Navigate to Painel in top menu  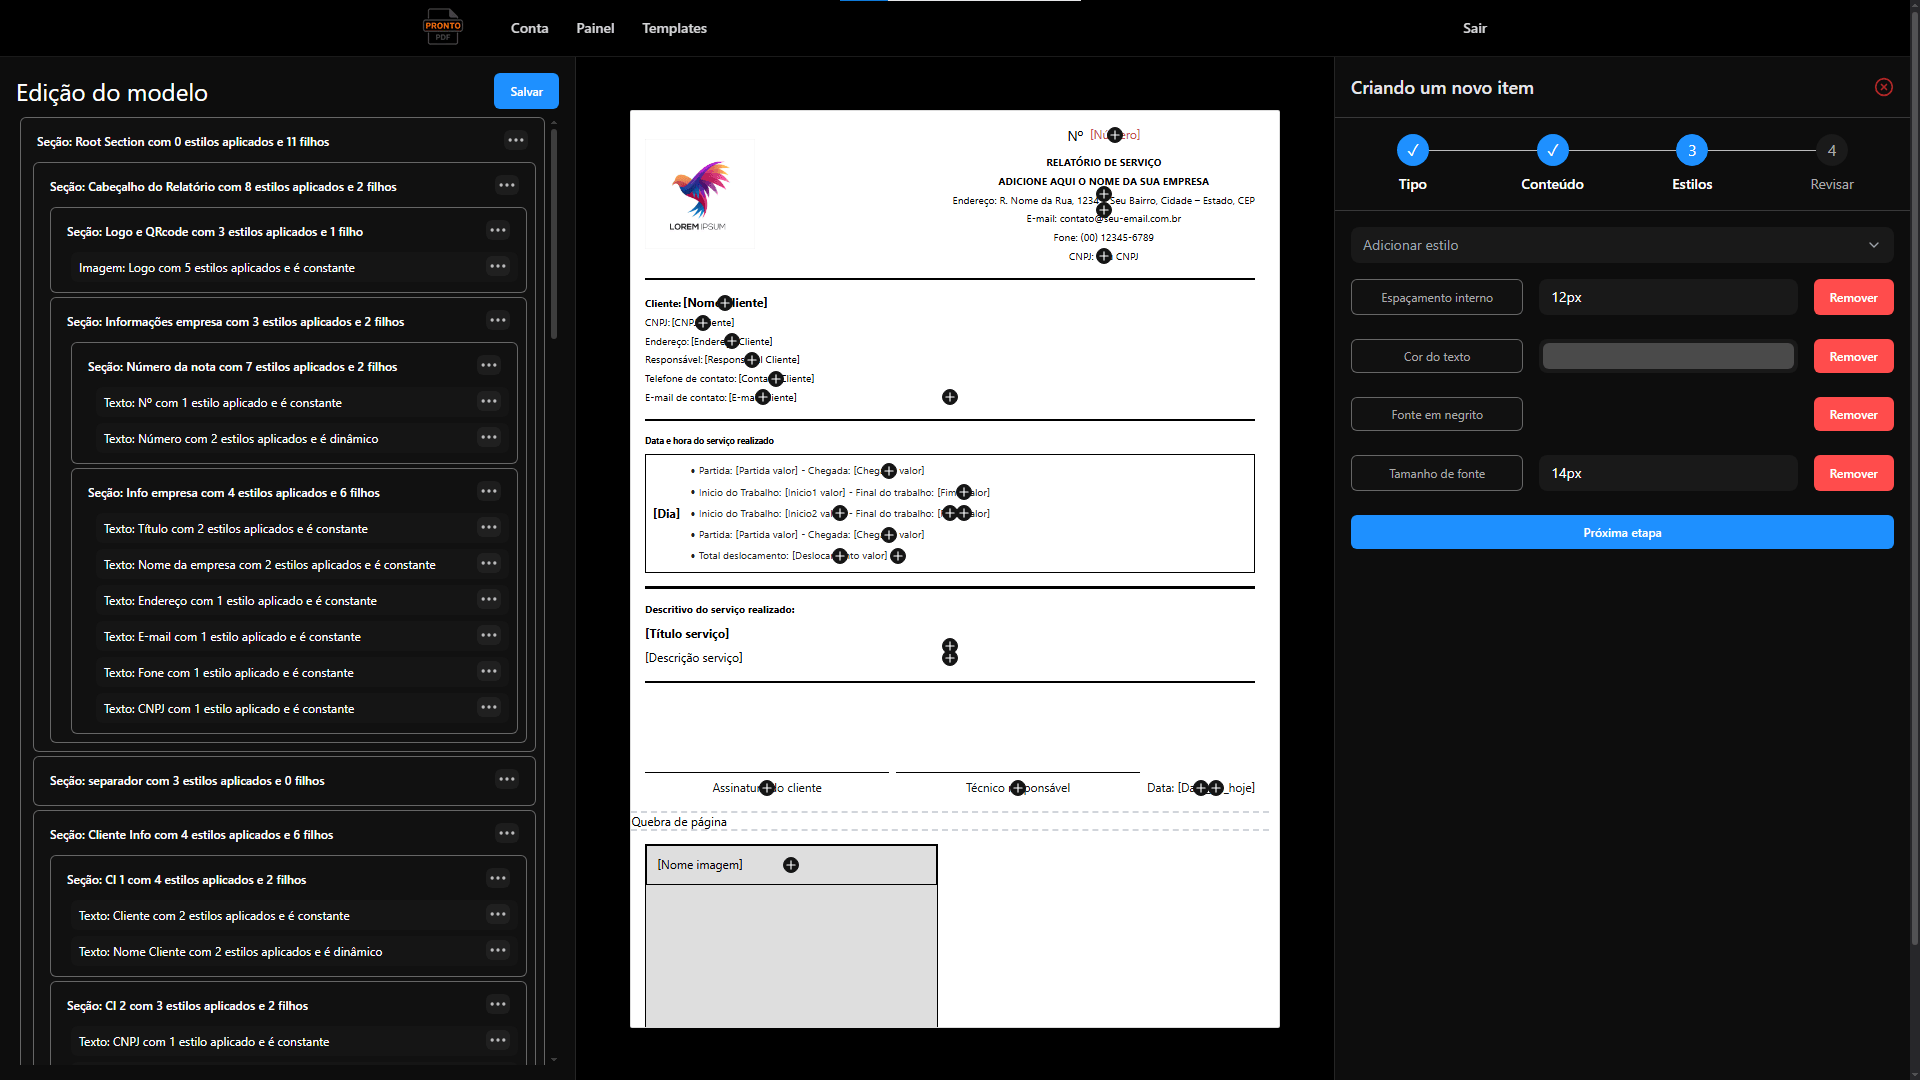595,28
